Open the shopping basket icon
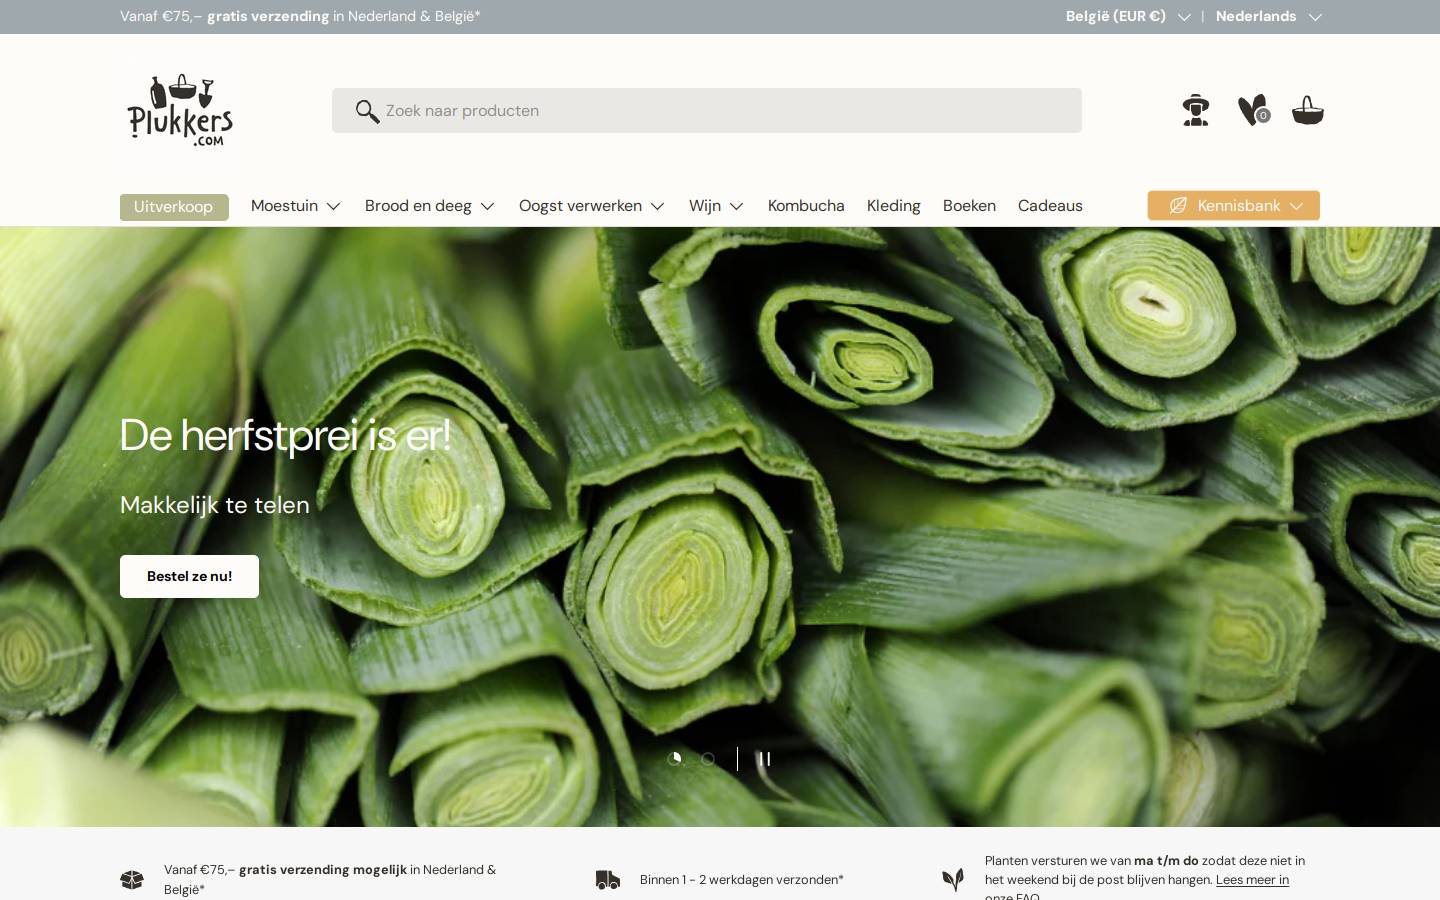Screen dimensions: 1440x900 click(1308, 110)
